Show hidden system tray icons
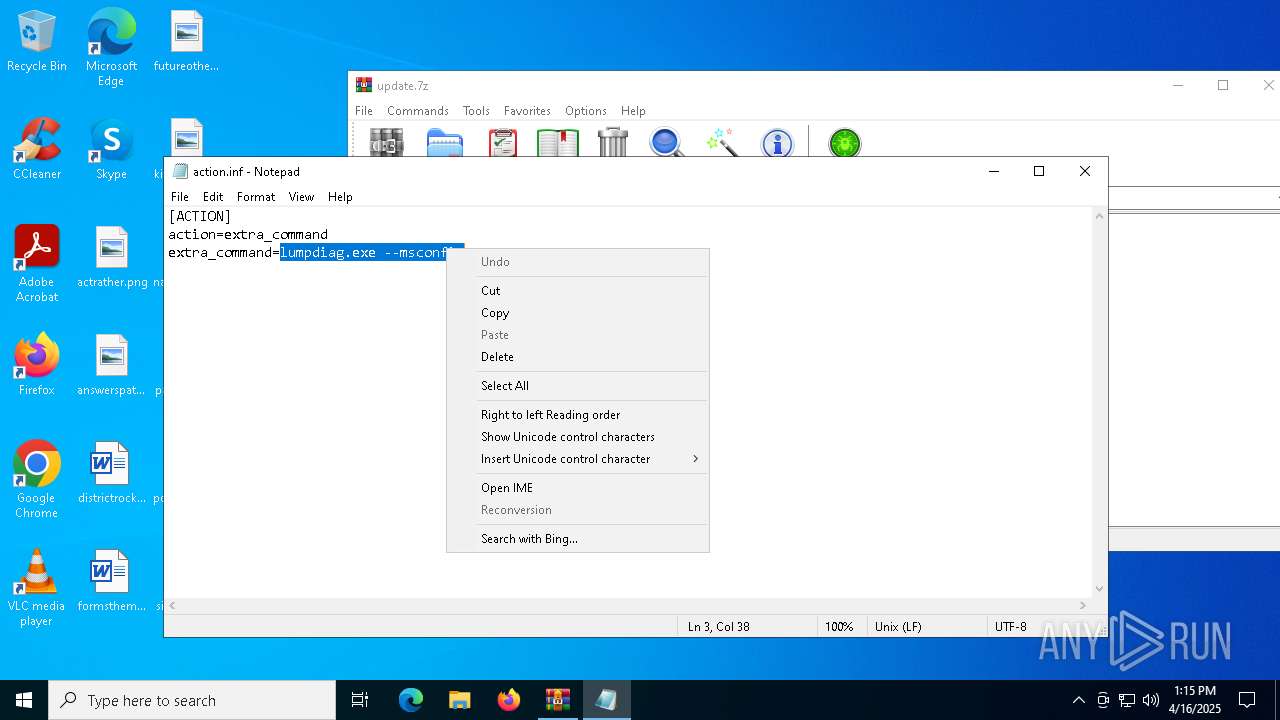This screenshot has height=720, width=1280. [x=1078, y=700]
